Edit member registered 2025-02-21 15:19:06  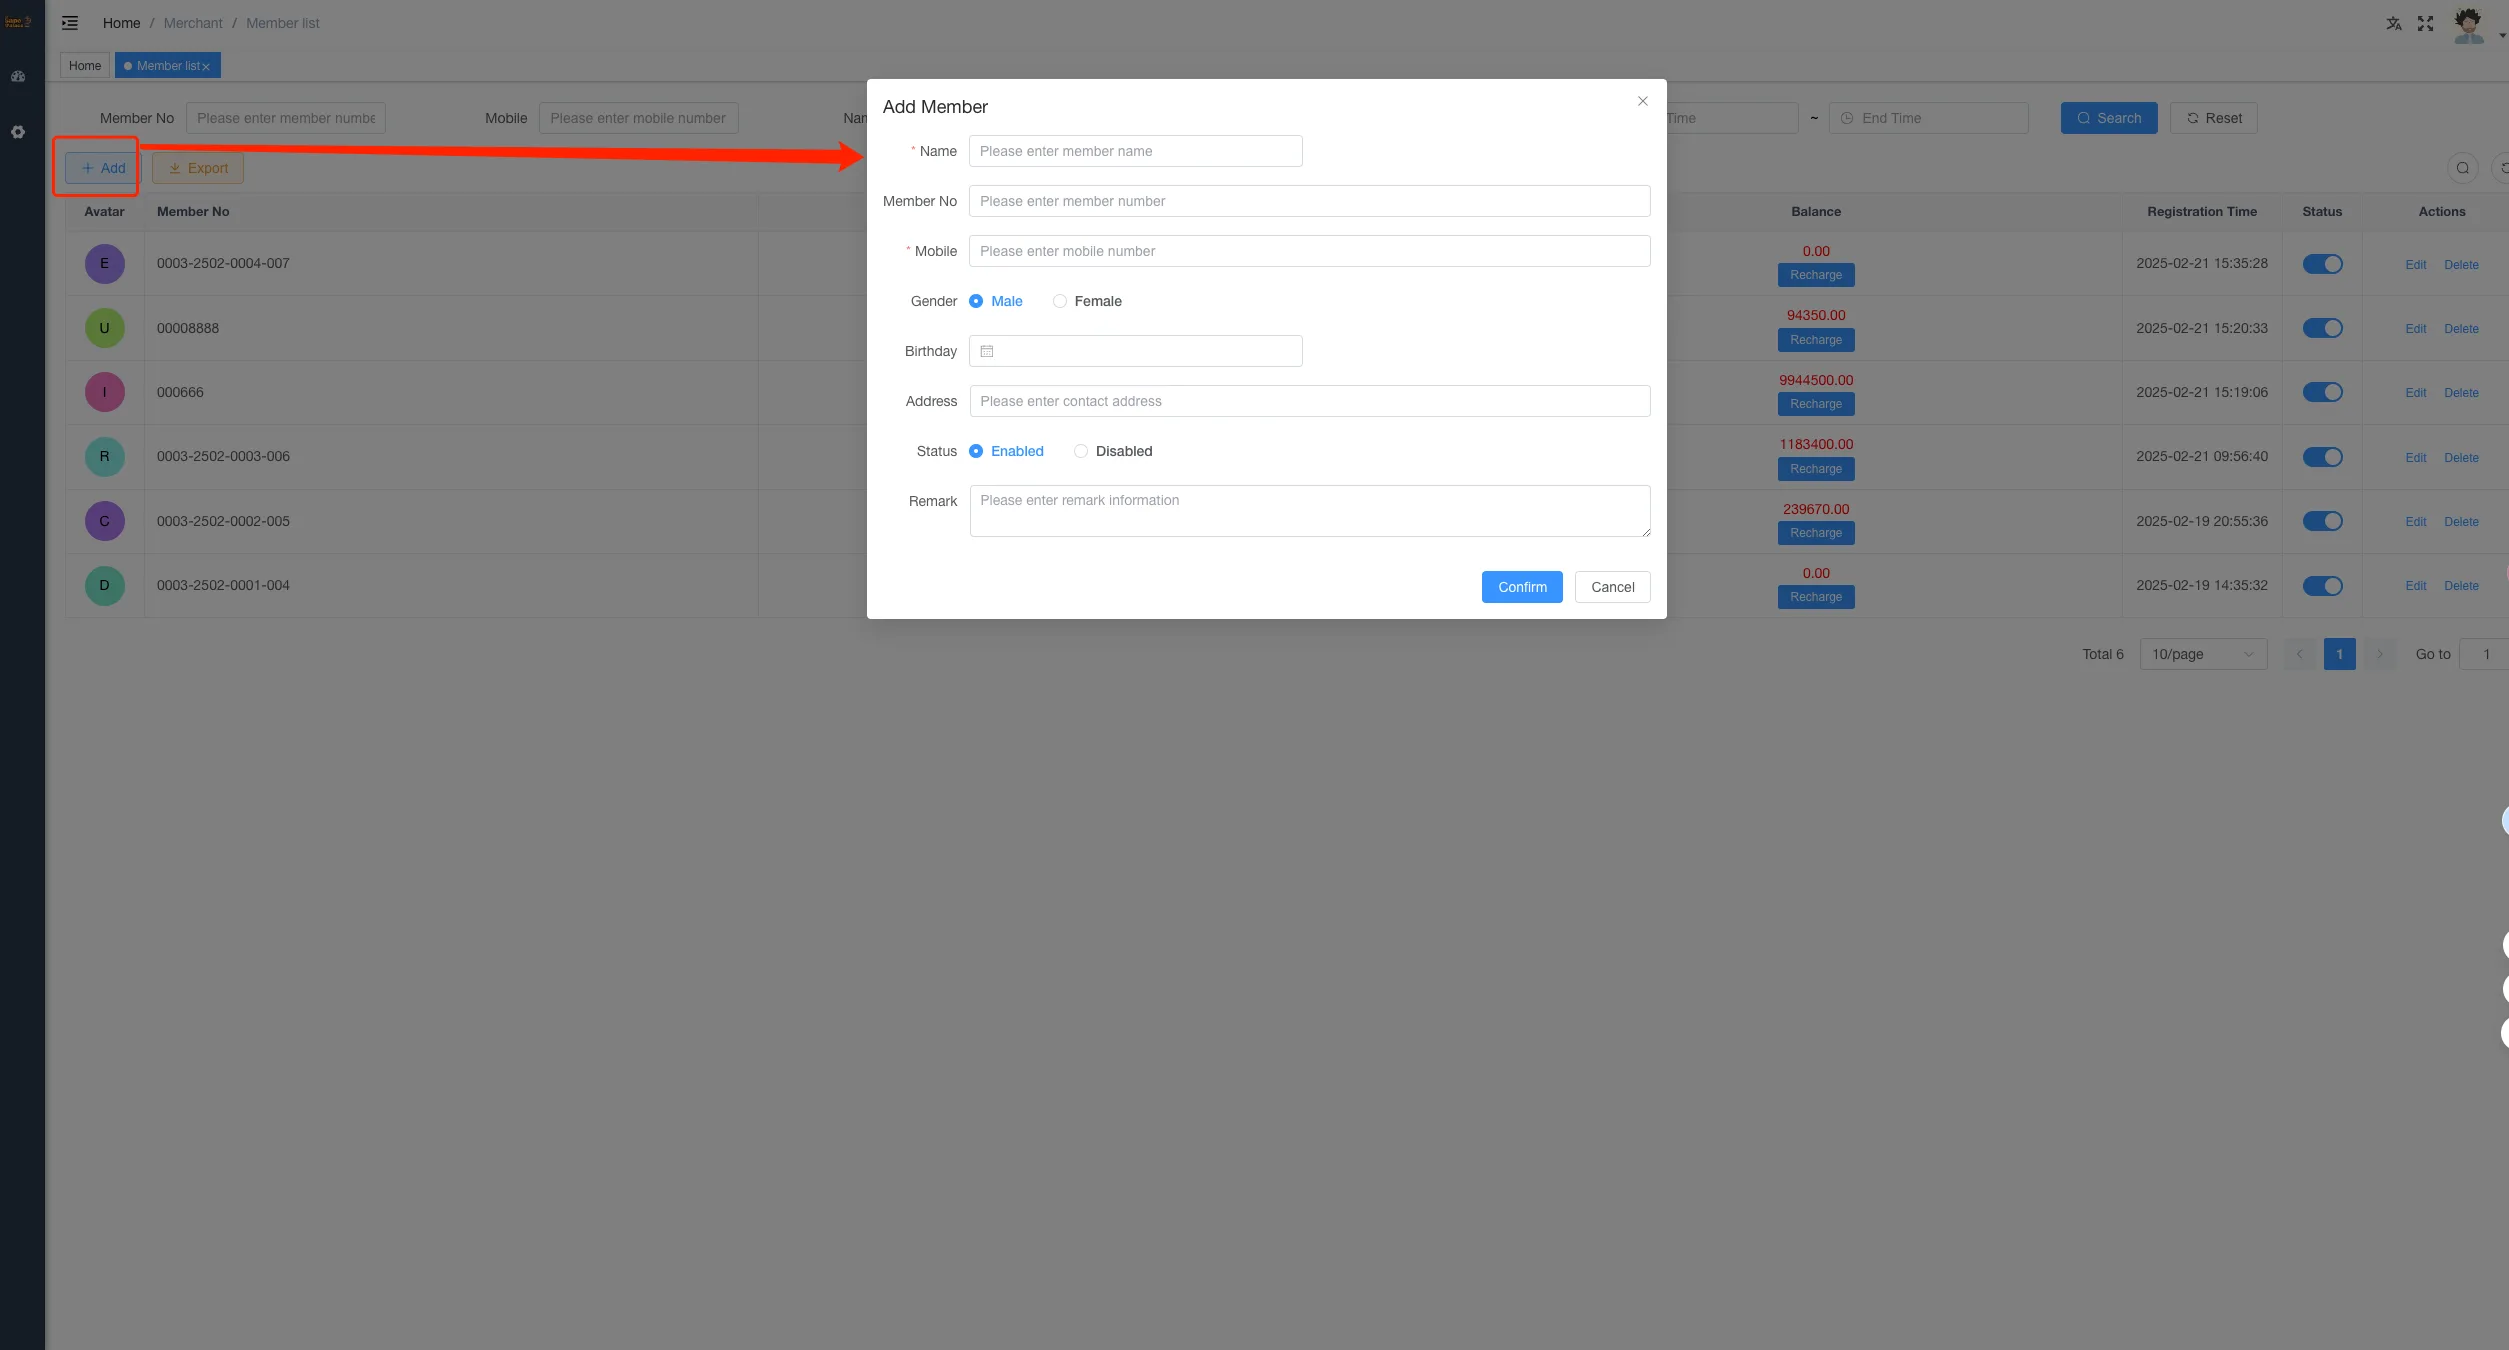pyautogui.click(x=2416, y=393)
